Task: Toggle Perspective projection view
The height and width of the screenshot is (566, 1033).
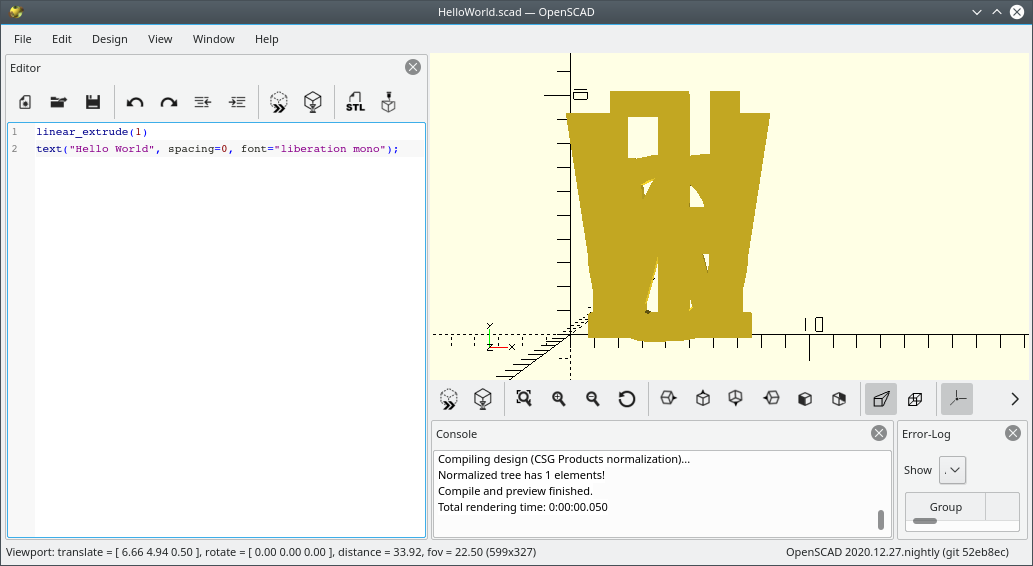Action: [x=880, y=399]
